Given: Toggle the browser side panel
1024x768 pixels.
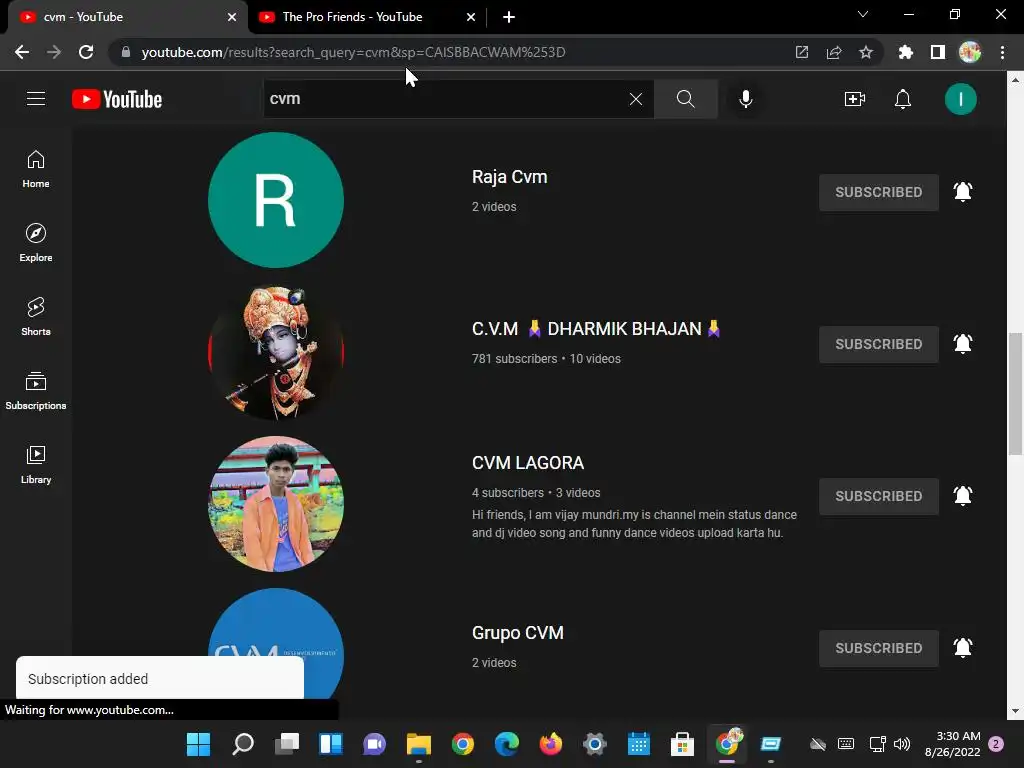Looking at the screenshot, I should 937,52.
